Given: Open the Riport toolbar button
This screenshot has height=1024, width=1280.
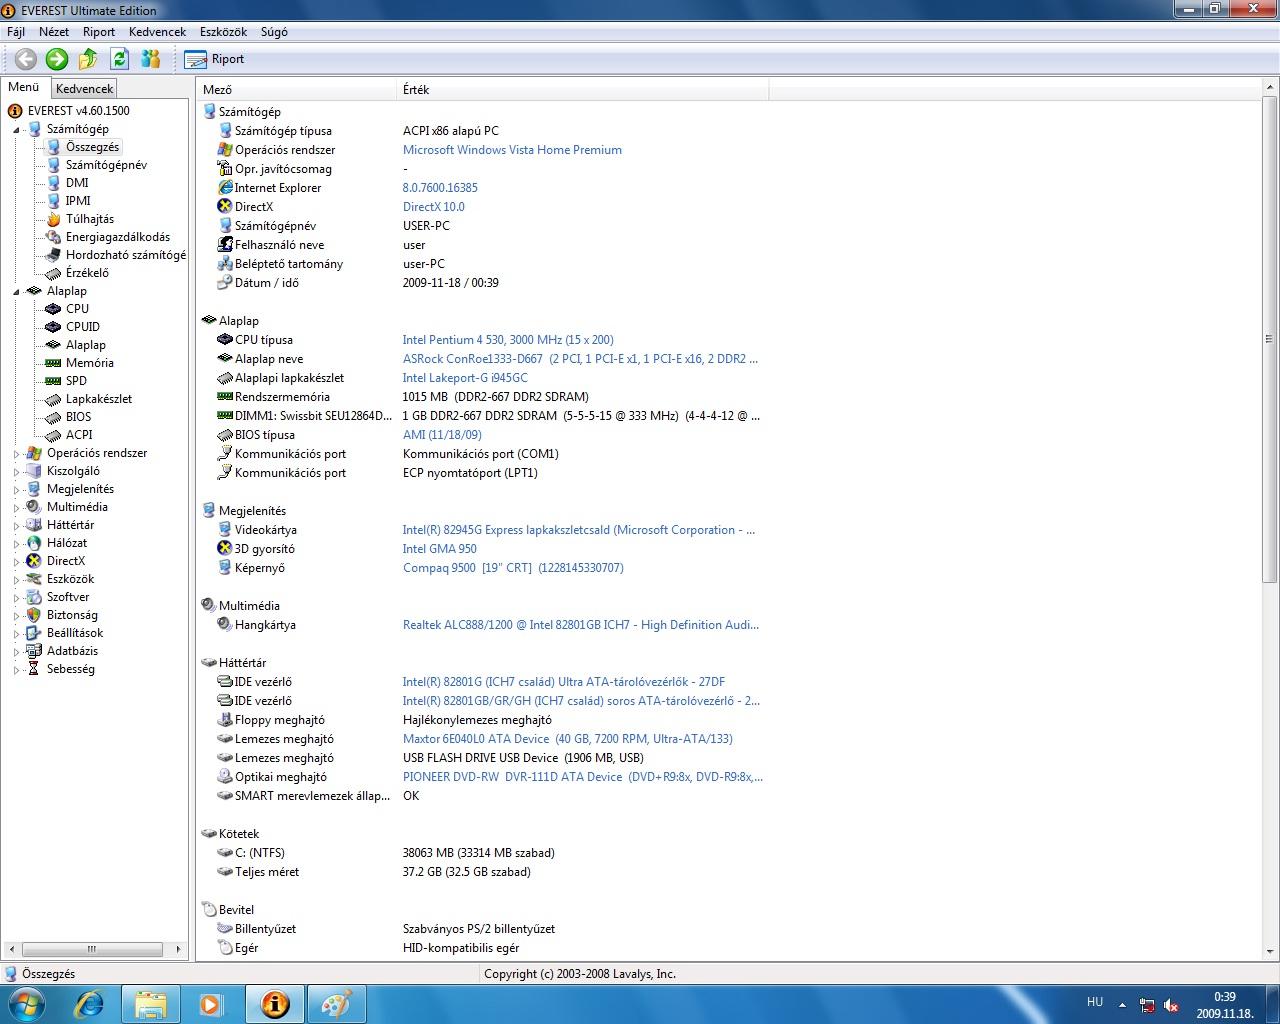Looking at the screenshot, I should point(215,59).
